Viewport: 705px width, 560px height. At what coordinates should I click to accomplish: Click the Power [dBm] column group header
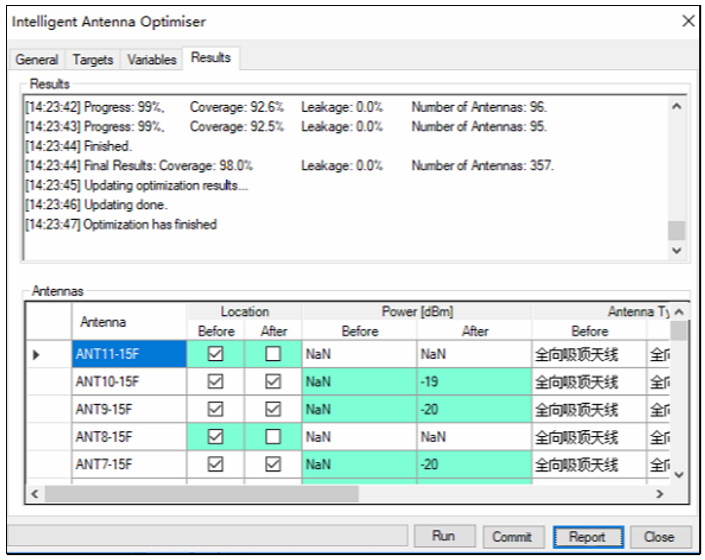point(417,311)
